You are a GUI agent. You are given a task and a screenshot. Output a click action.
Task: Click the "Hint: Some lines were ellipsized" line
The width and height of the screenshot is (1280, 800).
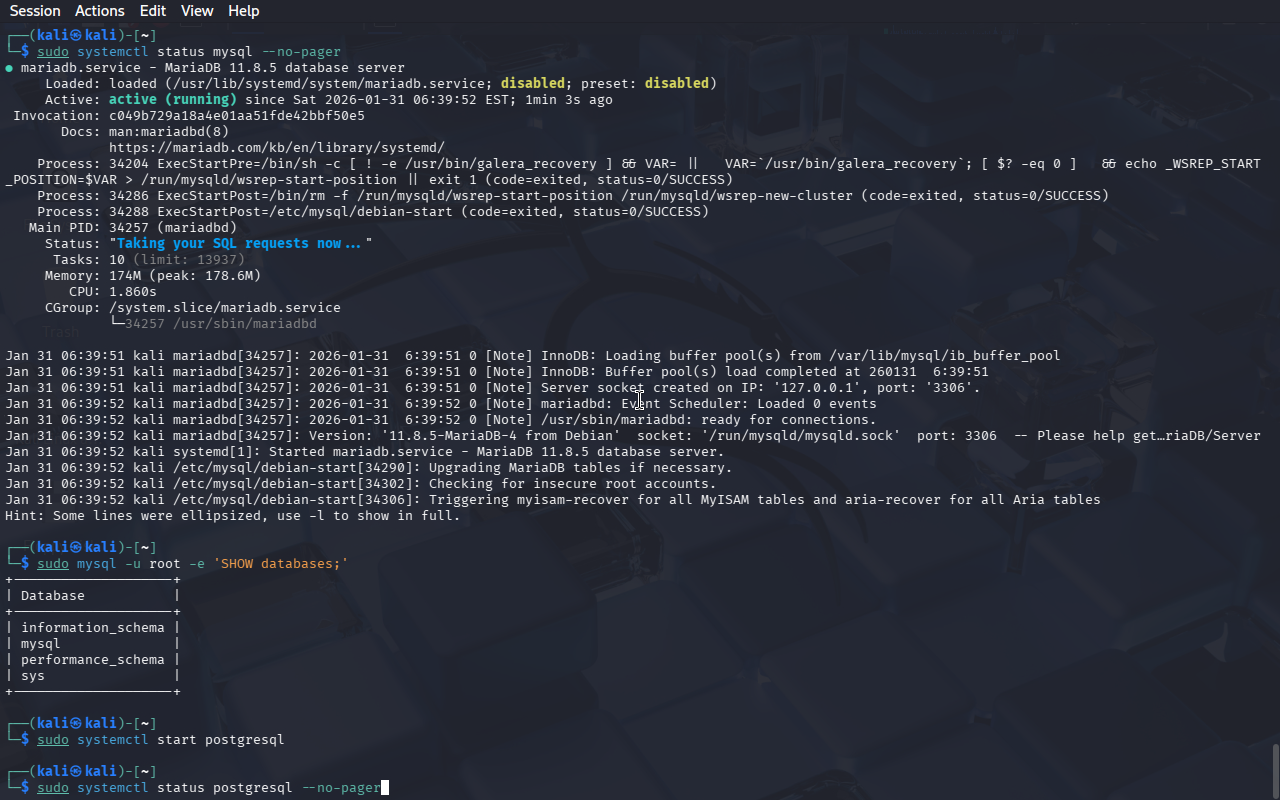tap(232, 516)
